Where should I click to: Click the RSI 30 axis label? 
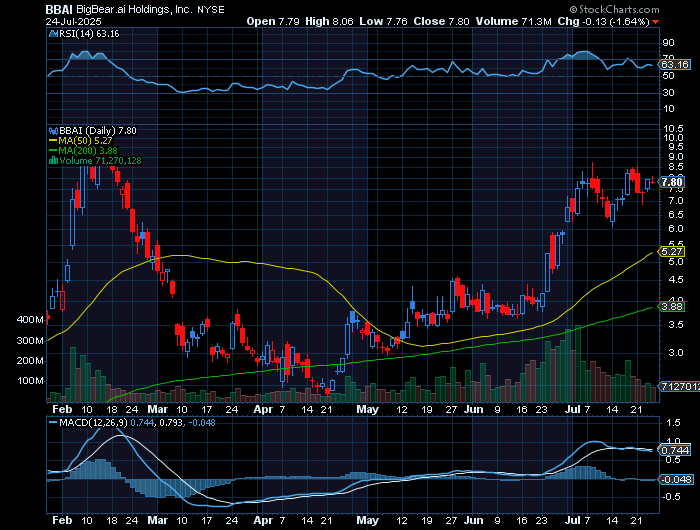668,92
